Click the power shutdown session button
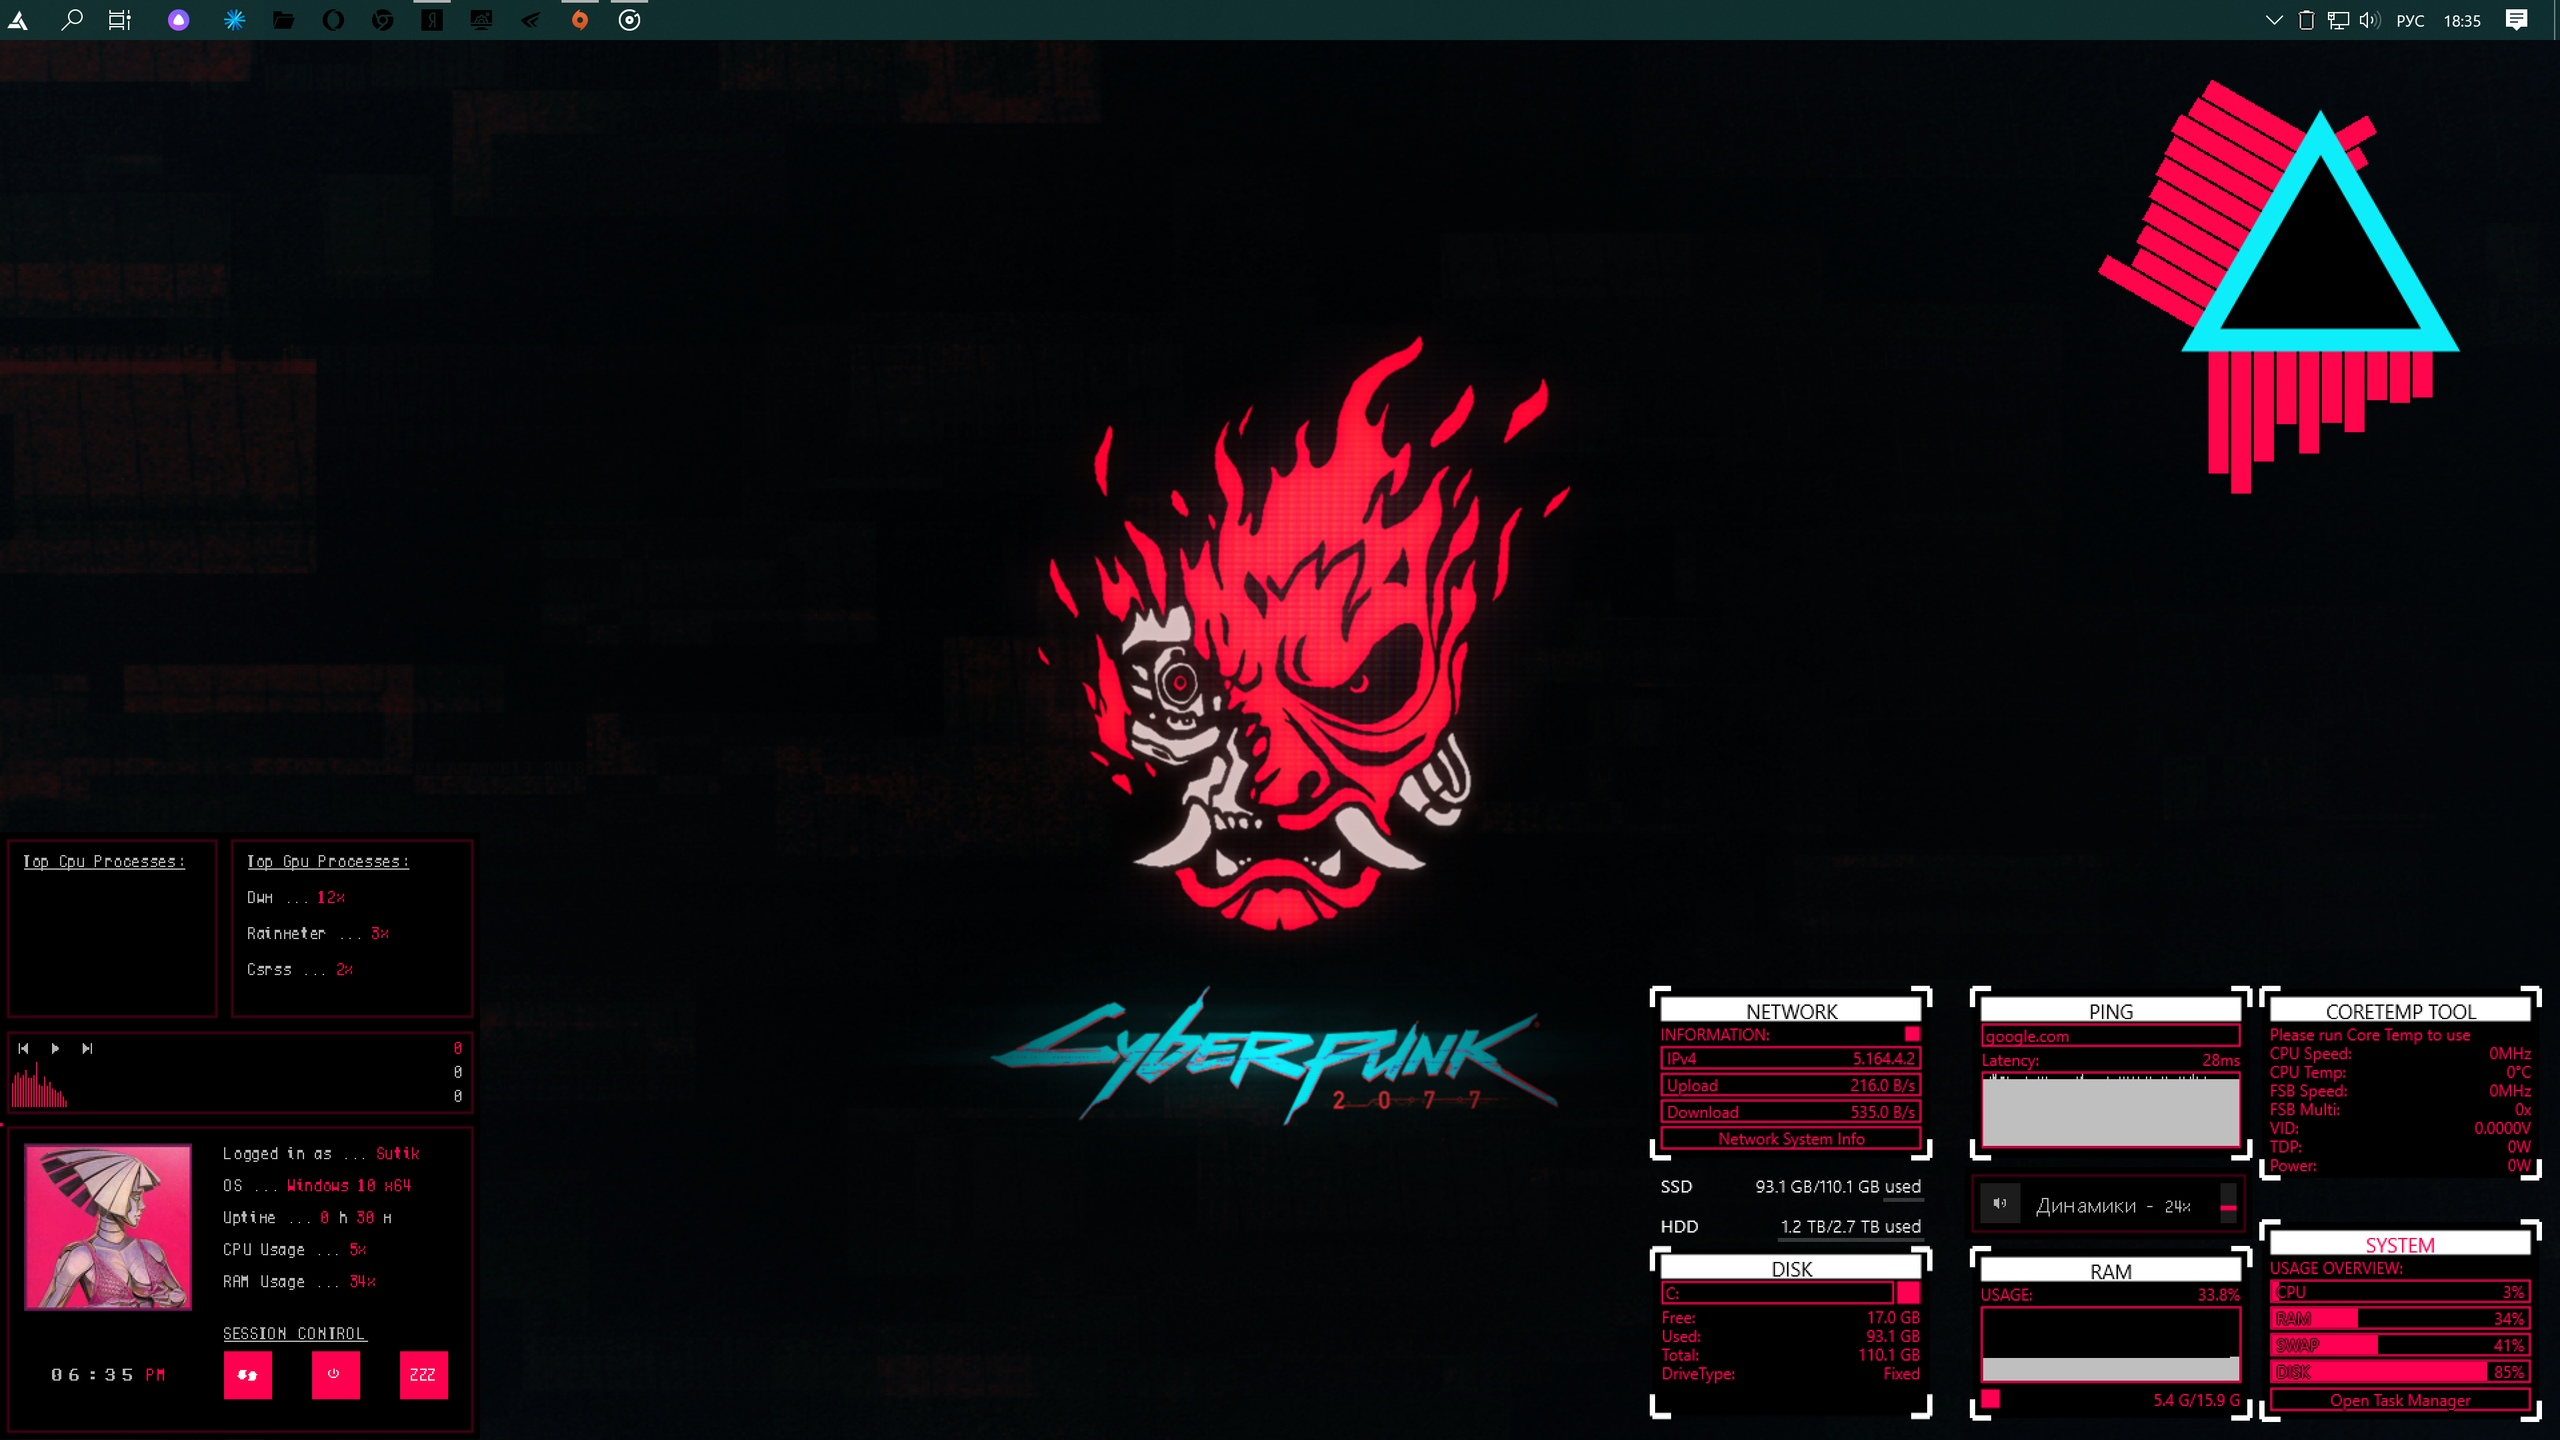Image resolution: width=2560 pixels, height=1440 pixels. pyautogui.click(x=335, y=1375)
